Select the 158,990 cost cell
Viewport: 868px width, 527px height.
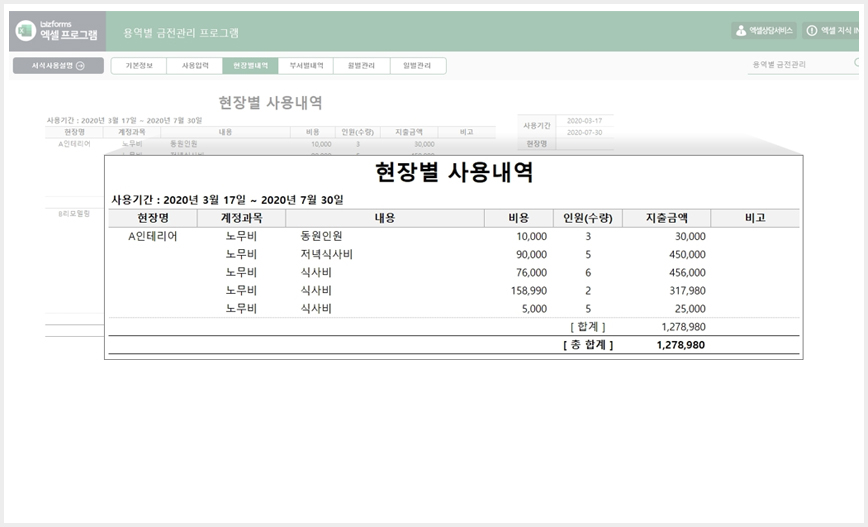[529, 291]
